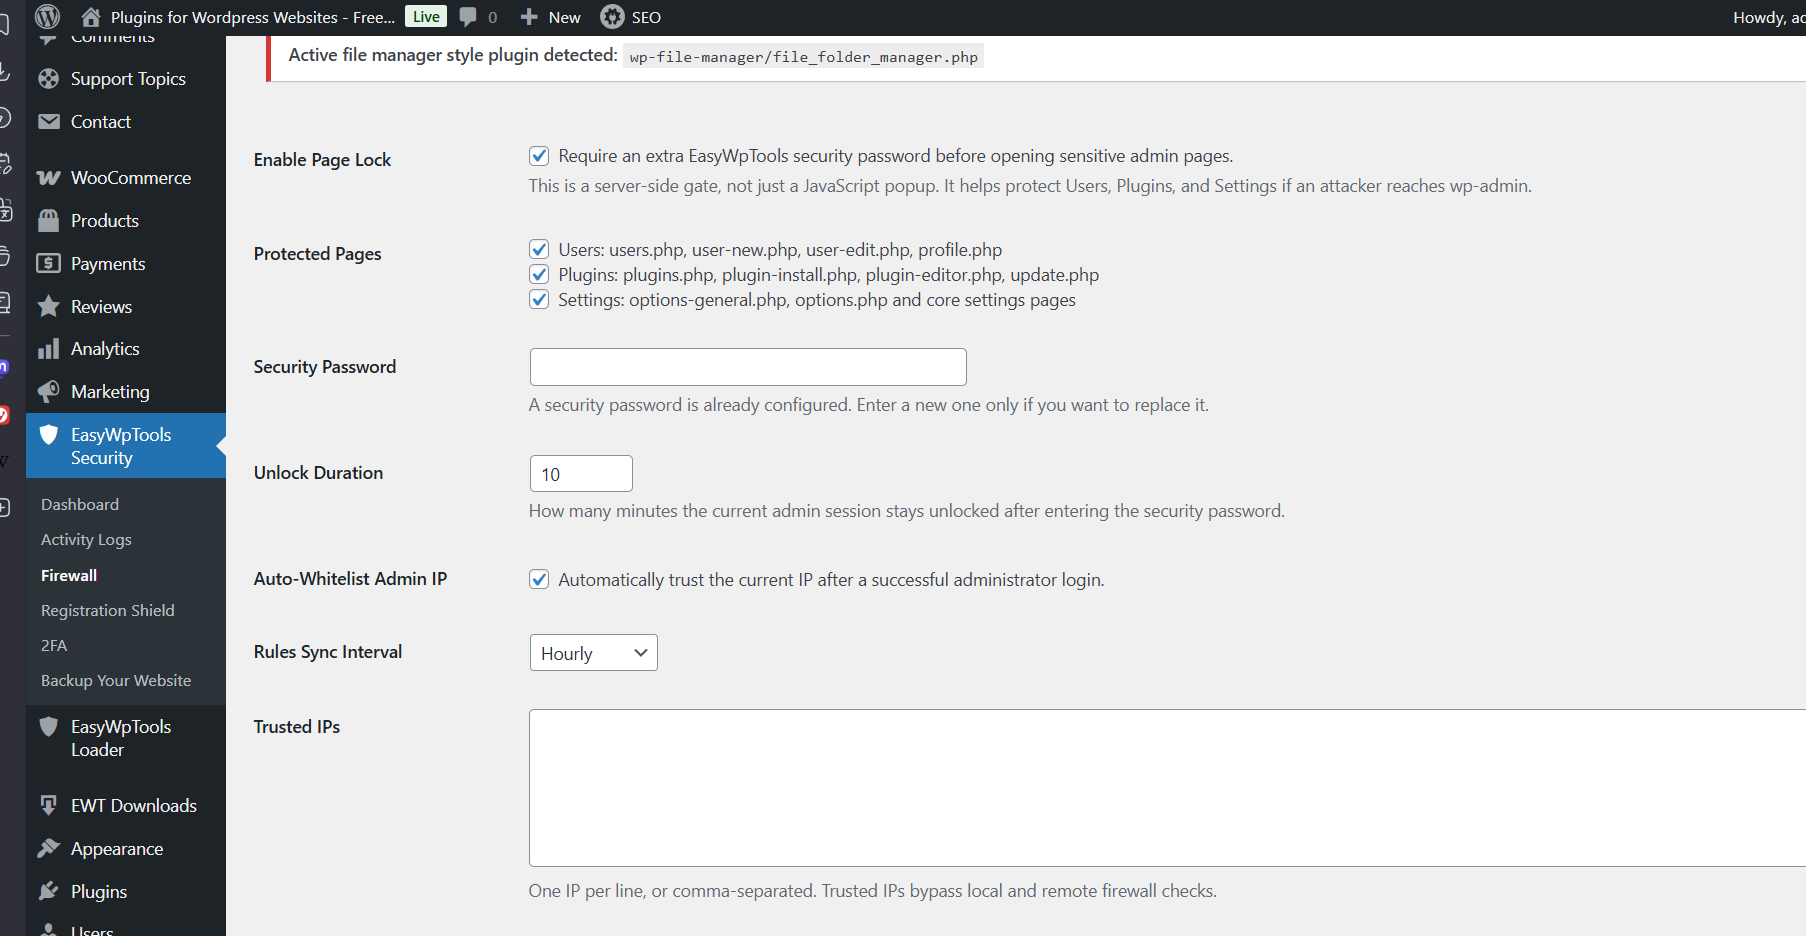Screen dimensions: 1806x936
Task: Open Activity Logs submenu item
Action: 86,540
